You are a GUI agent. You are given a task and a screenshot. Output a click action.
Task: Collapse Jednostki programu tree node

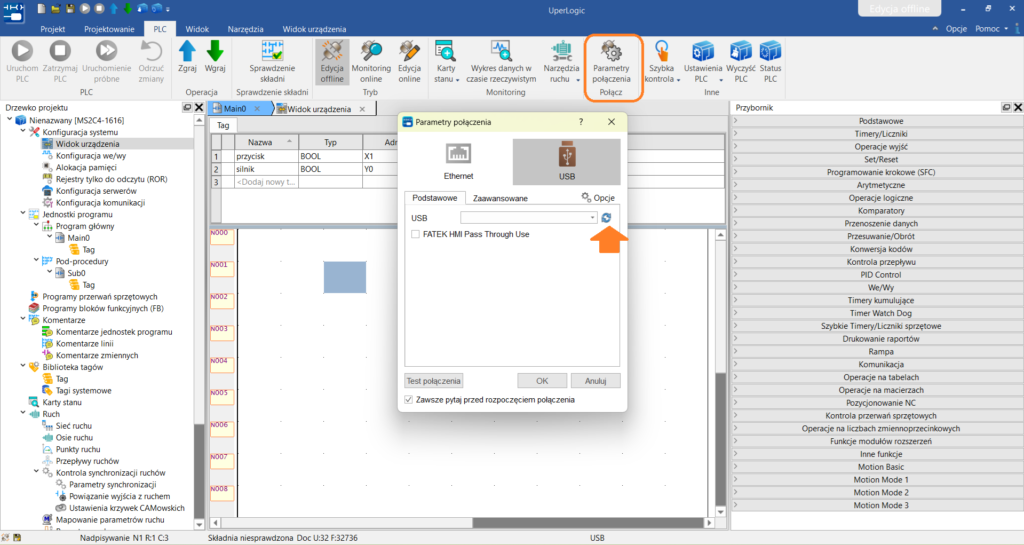(x=23, y=214)
